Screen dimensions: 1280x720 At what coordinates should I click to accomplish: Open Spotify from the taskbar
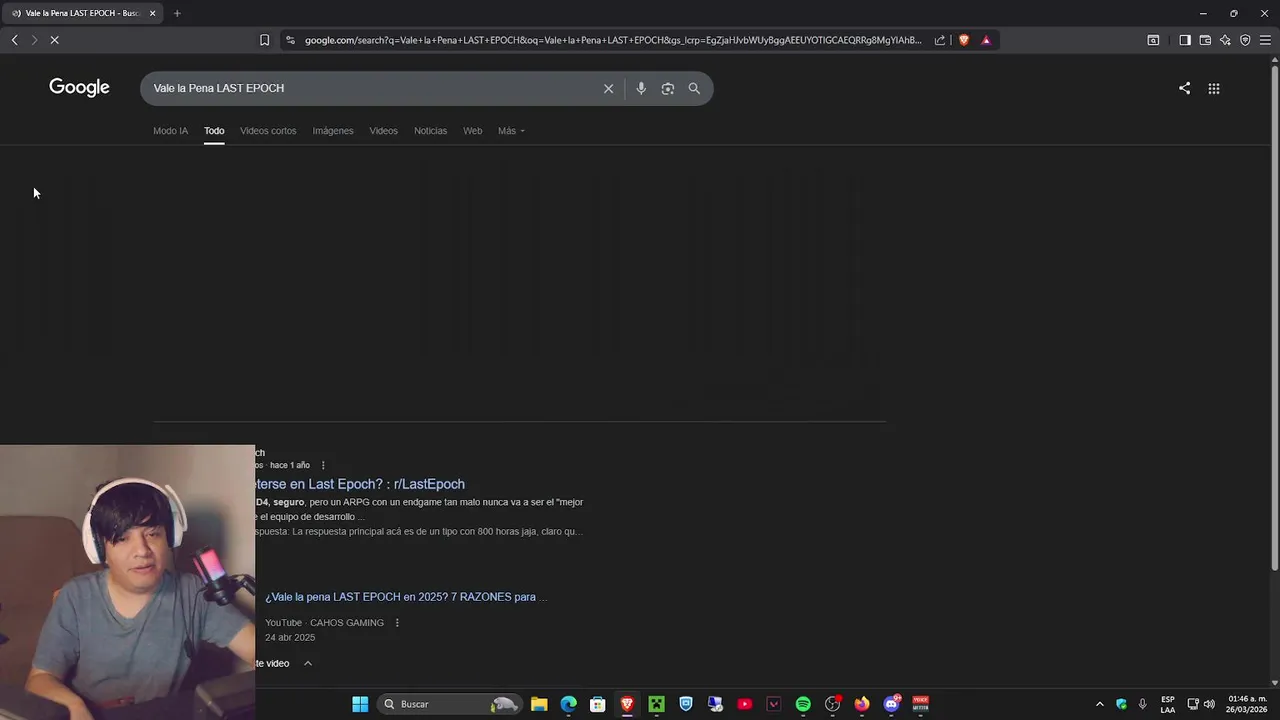pos(803,704)
